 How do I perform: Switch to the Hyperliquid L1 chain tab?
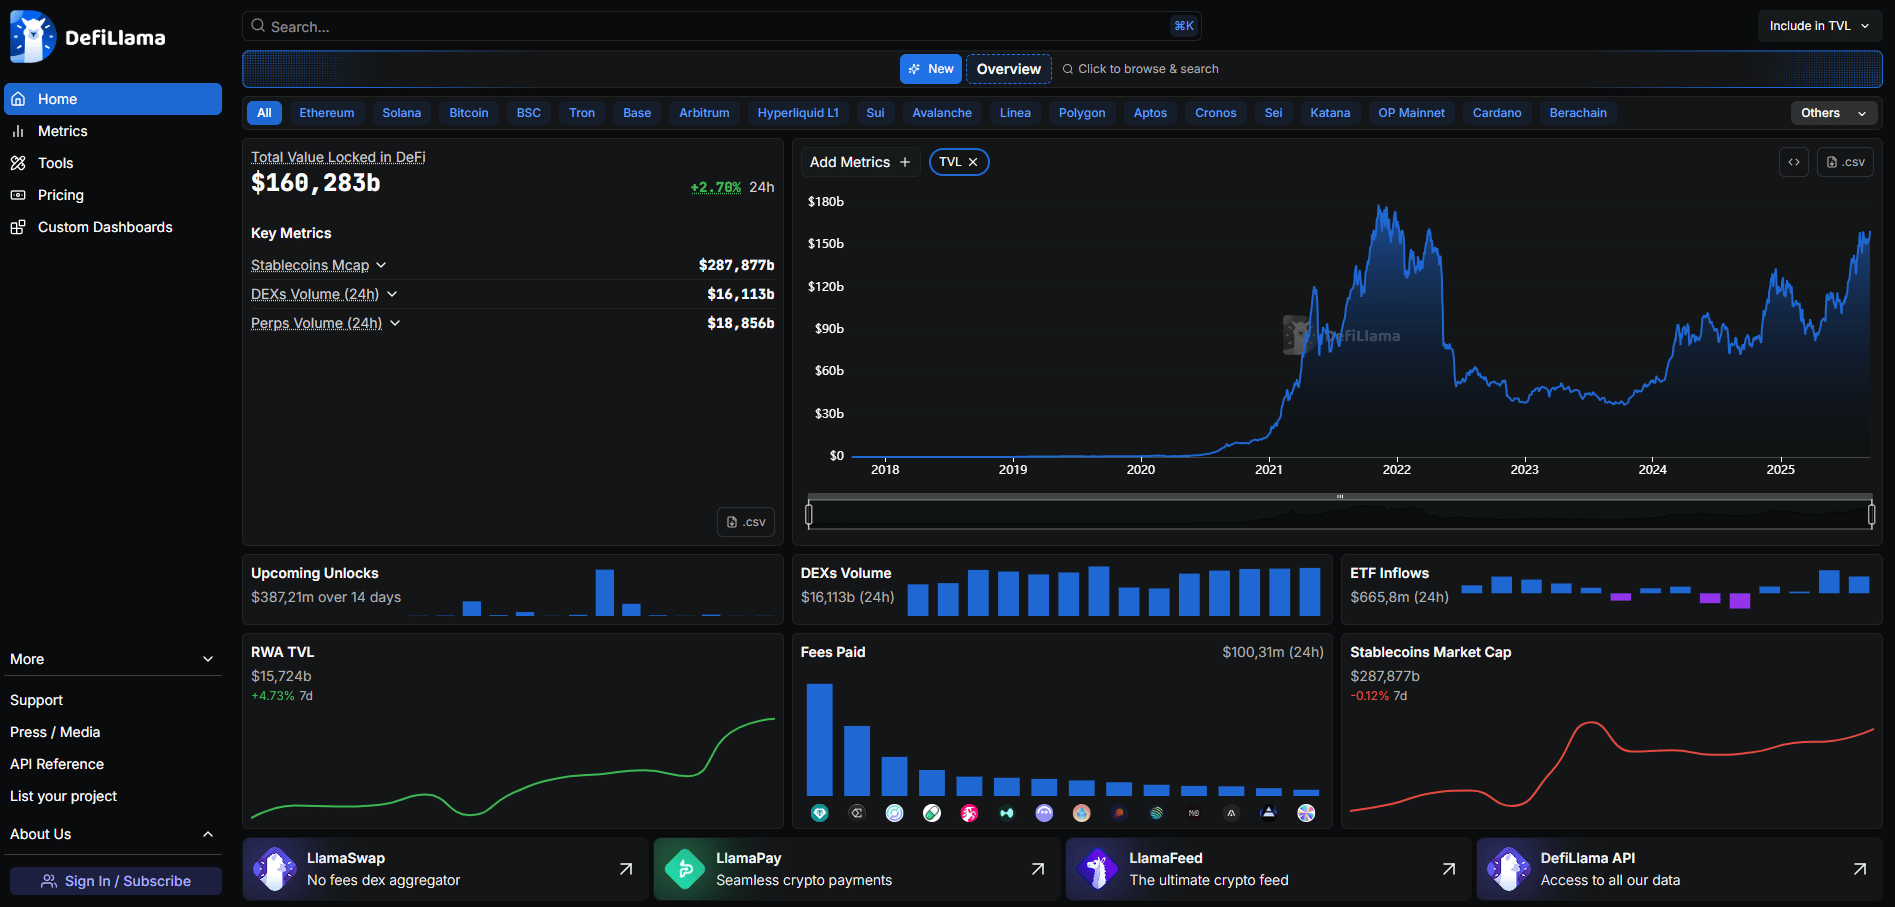coord(798,113)
